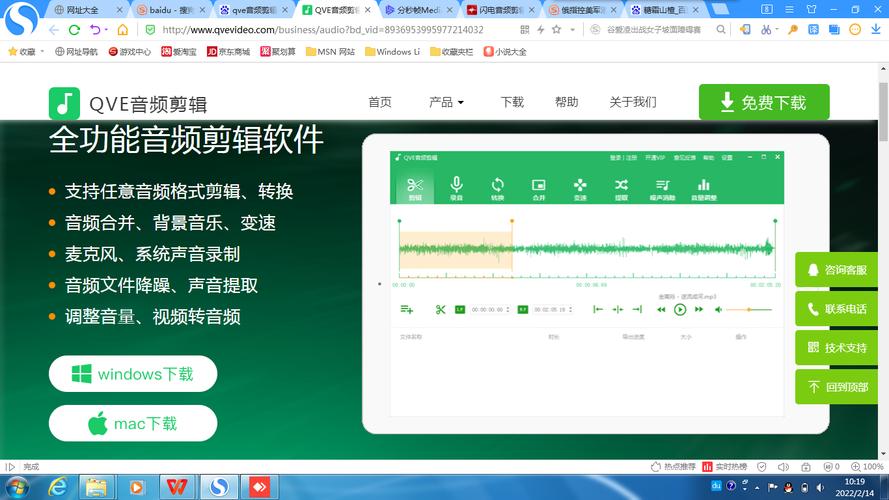Click the page vertical scrollbar thumb
Image resolution: width=889 pixels, height=500 pixels.
point(883,112)
